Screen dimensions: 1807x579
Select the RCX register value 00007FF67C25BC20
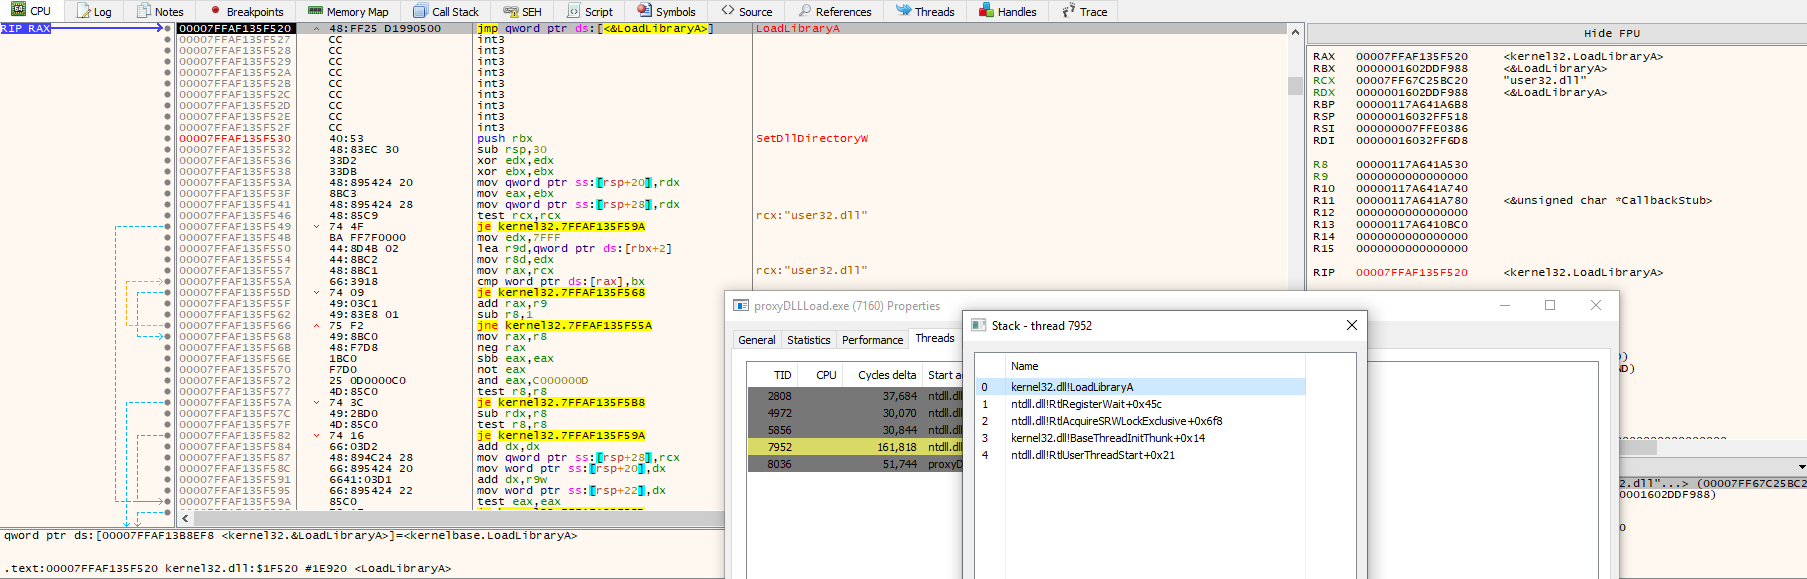[x=1412, y=81]
